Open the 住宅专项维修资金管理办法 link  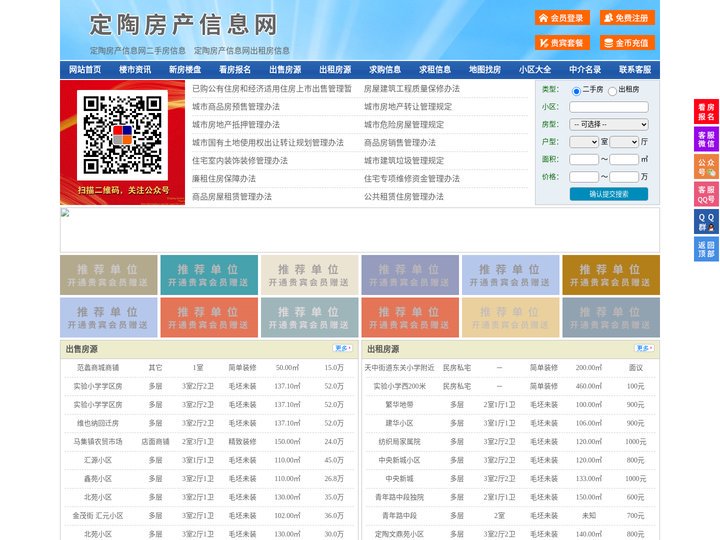[x=412, y=179]
